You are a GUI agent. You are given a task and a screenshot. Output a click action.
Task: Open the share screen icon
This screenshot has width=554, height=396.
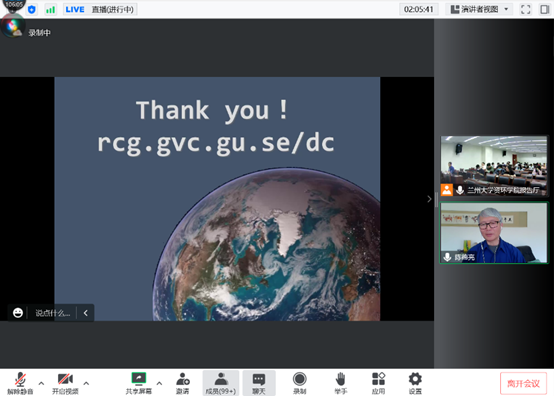pos(138,383)
